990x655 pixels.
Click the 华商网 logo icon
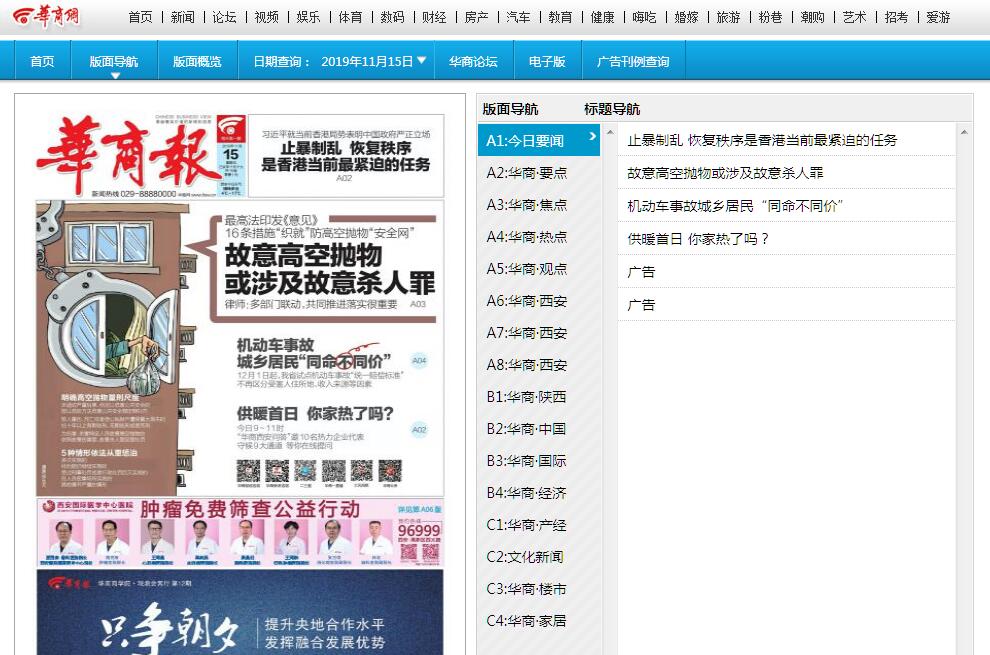coord(47,16)
